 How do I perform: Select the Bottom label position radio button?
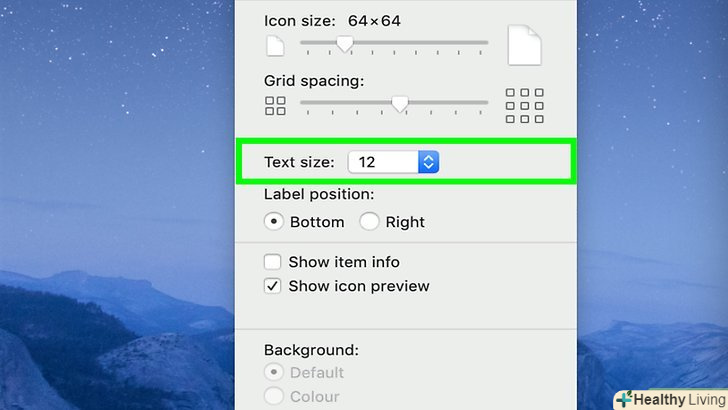click(x=273, y=222)
